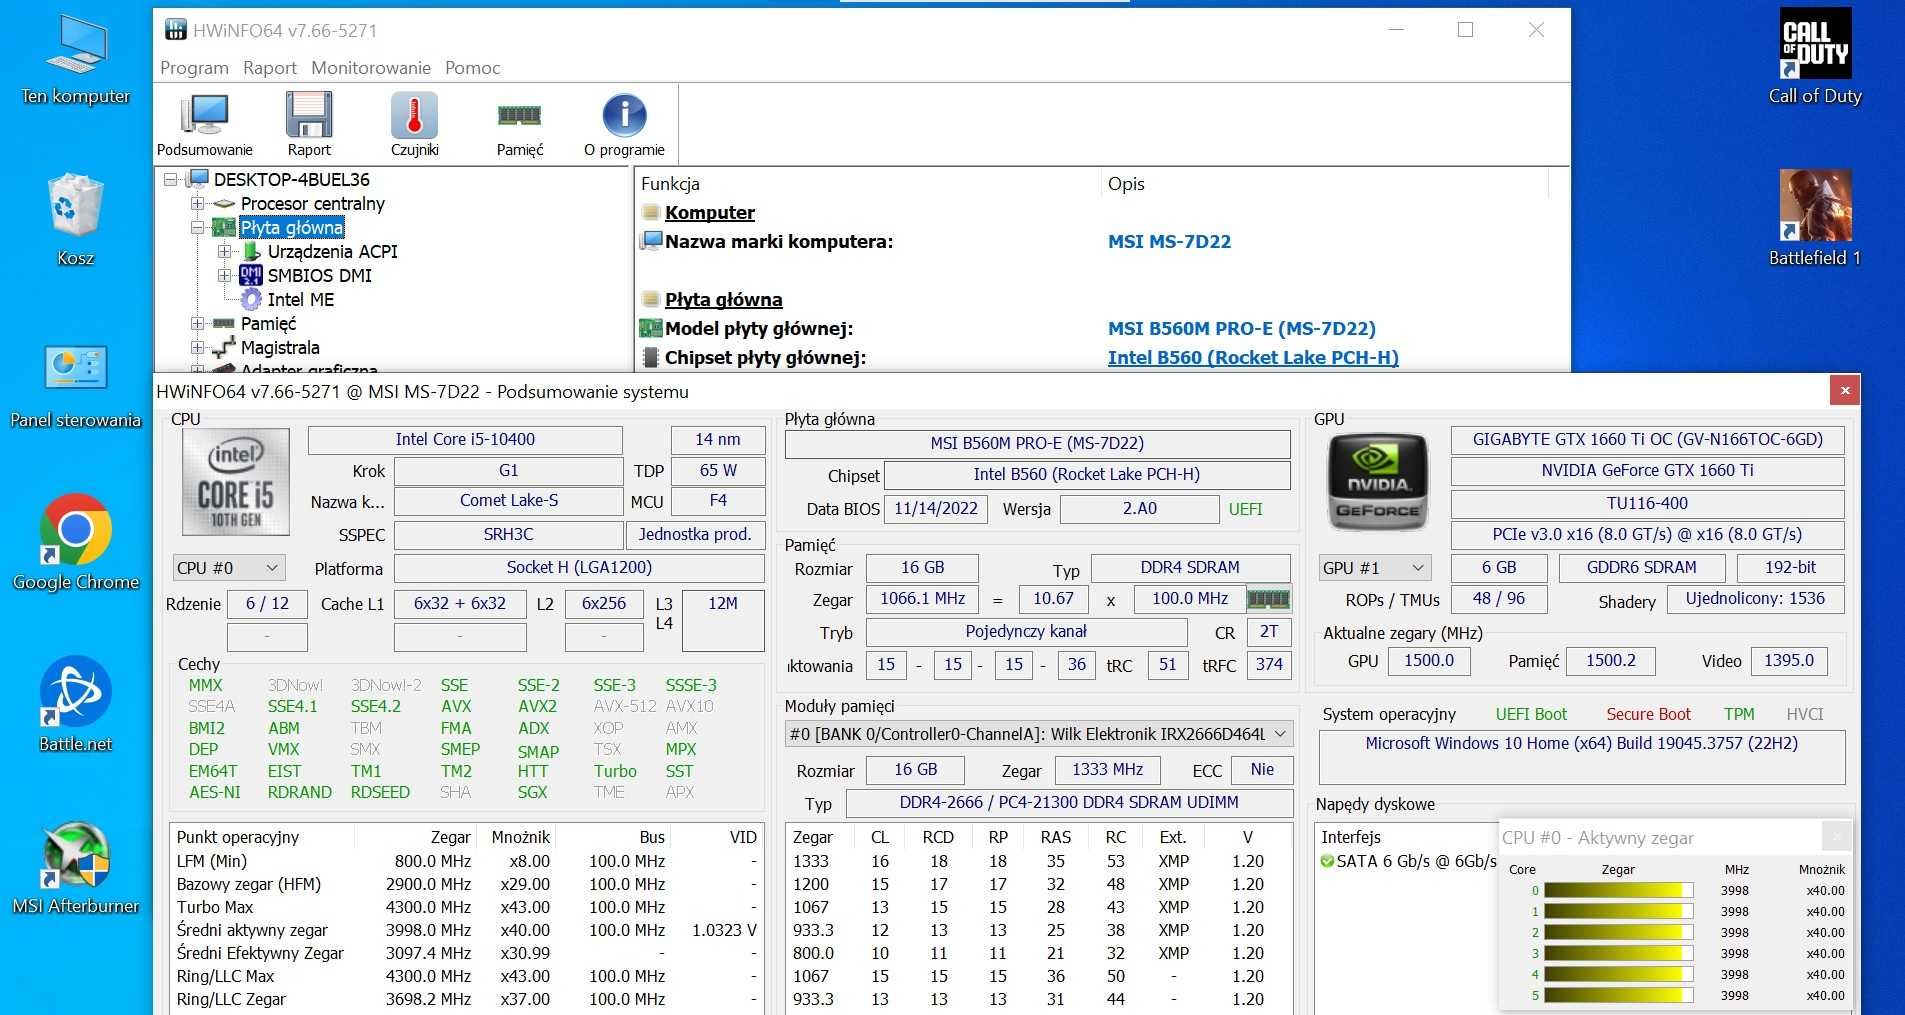Expand Urządzenia ACPI tree node

pyautogui.click(x=225, y=251)
